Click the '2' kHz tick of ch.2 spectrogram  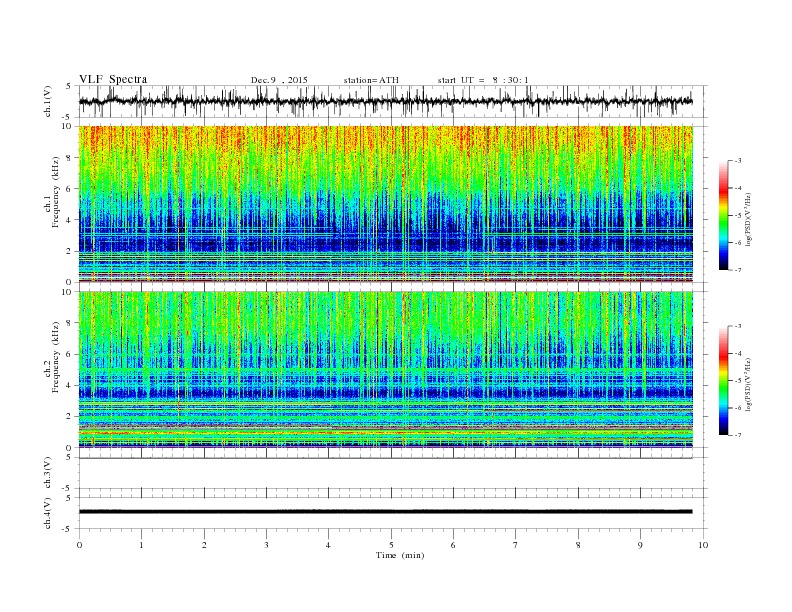coord(70,417)
